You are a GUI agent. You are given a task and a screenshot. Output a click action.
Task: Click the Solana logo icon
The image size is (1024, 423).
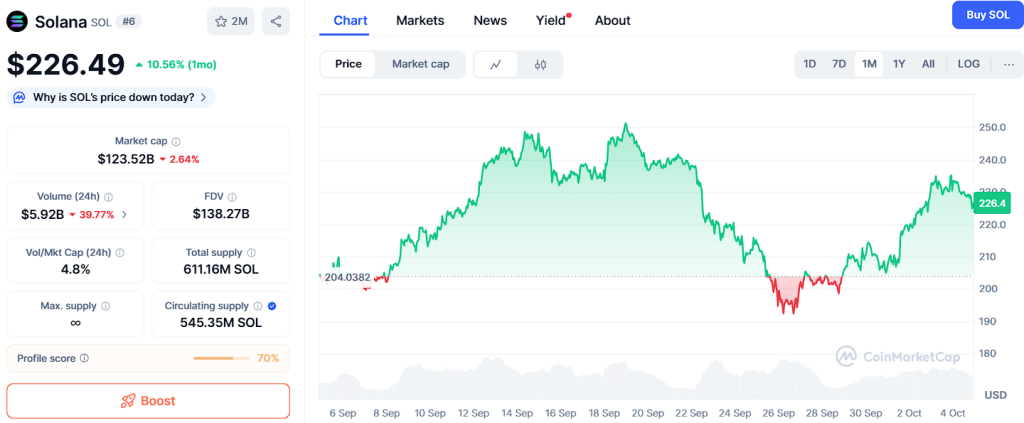[x=17, y=21]
